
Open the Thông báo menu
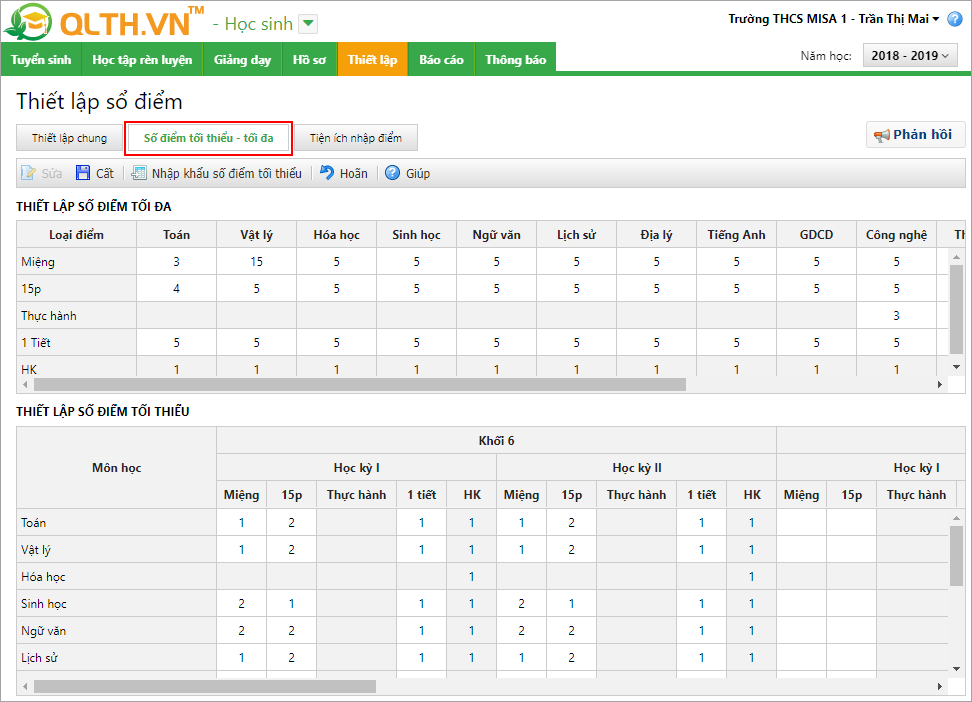[516, 60]
